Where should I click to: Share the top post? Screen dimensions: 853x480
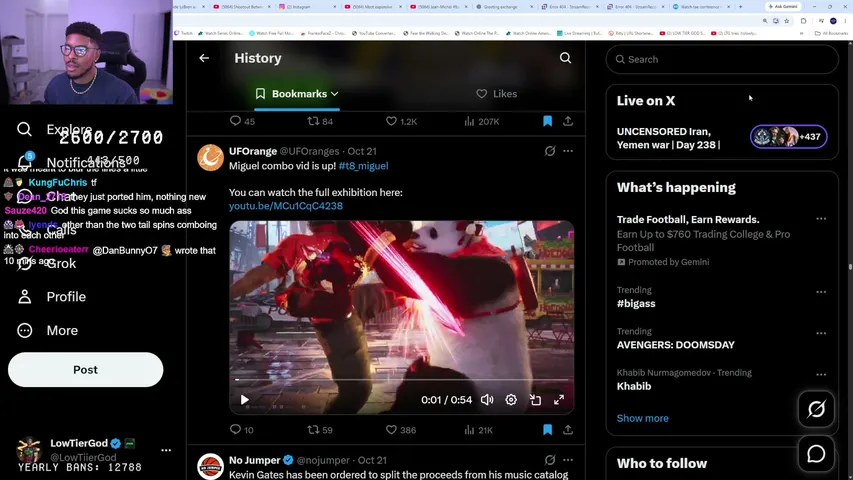567,121
